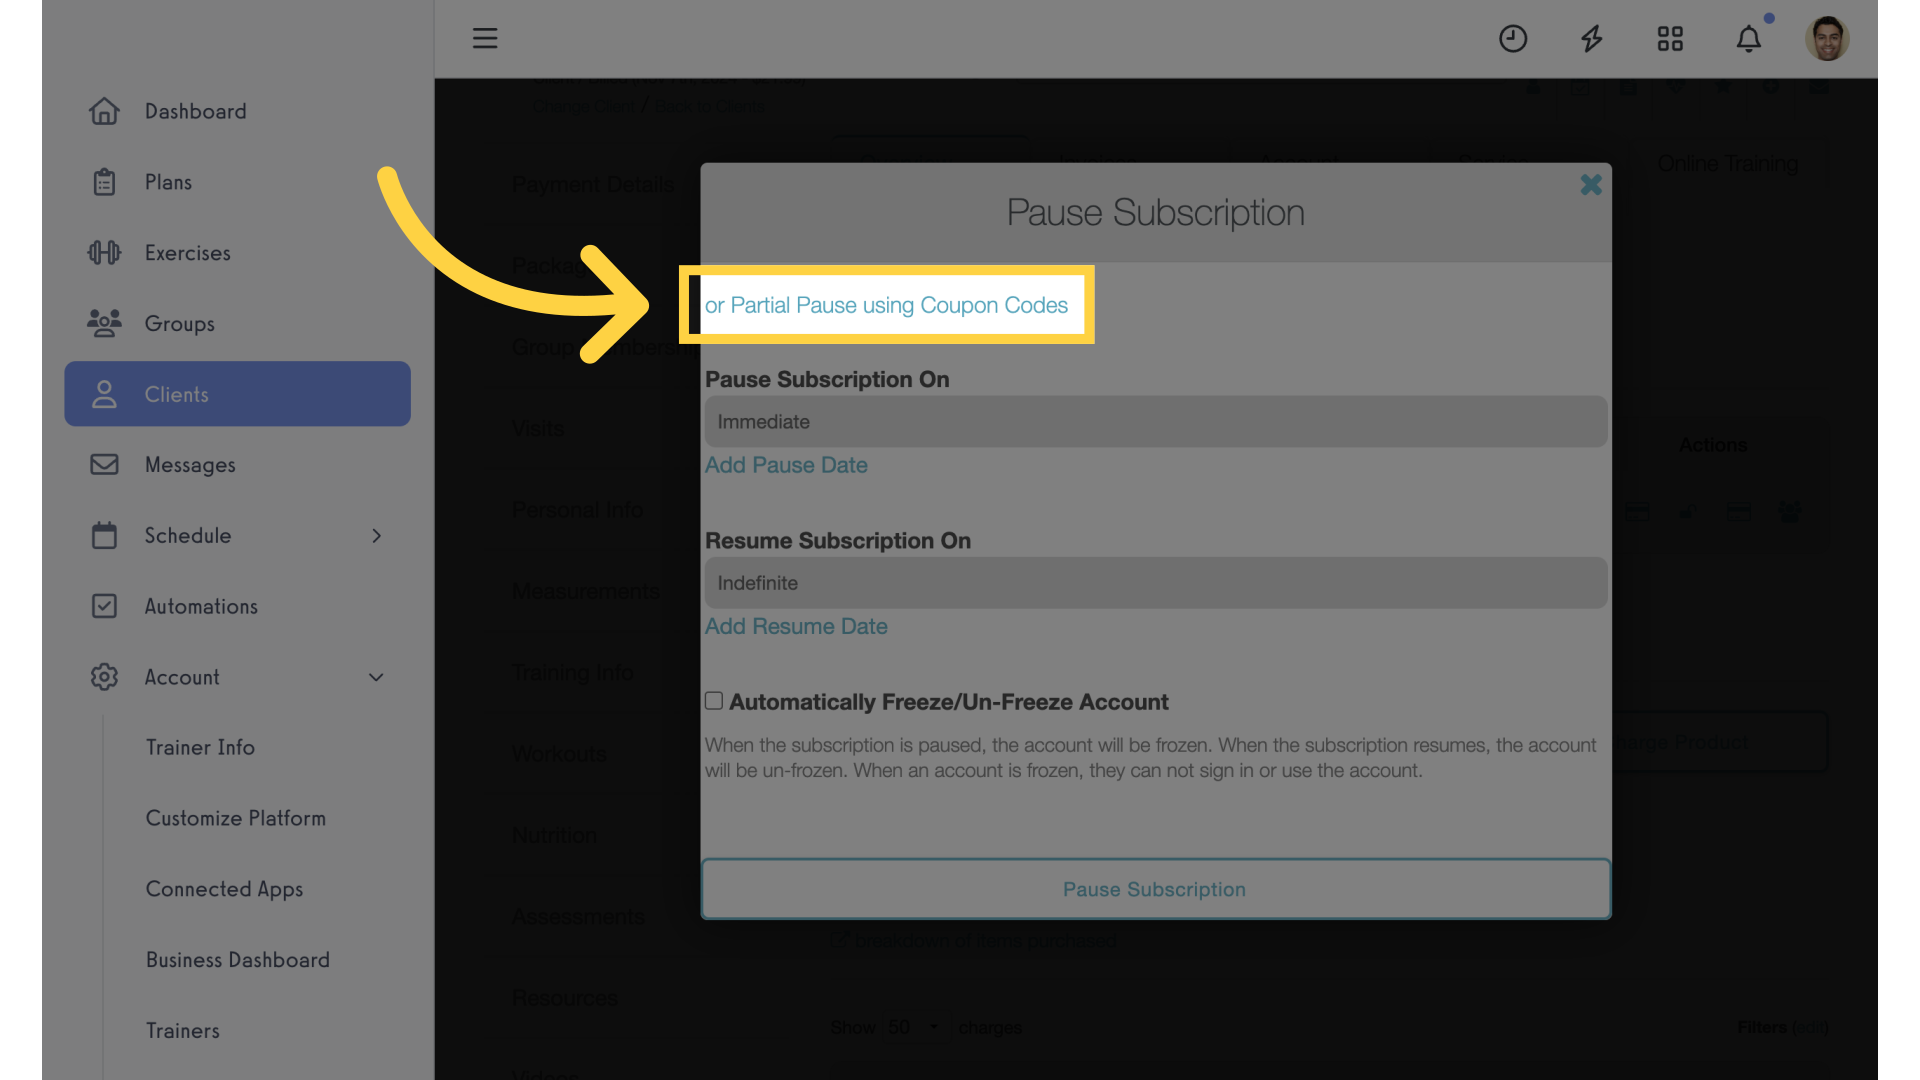This screenshot has width=1920, height=1080.
Task: Click the Plans icon in sidebar
Action: point(104,182)
